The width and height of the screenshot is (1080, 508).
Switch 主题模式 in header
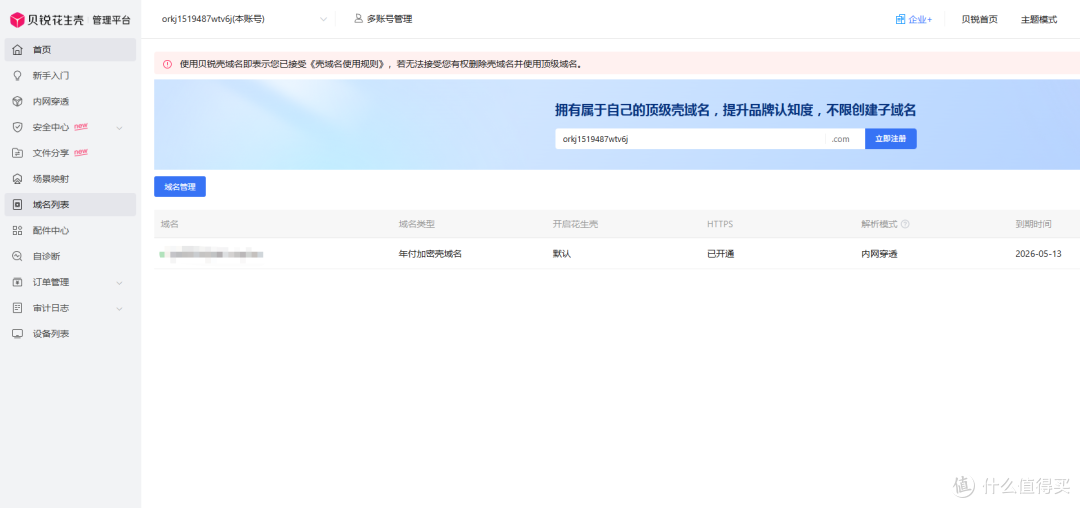pyautogui.click(x=1039, y=20)
